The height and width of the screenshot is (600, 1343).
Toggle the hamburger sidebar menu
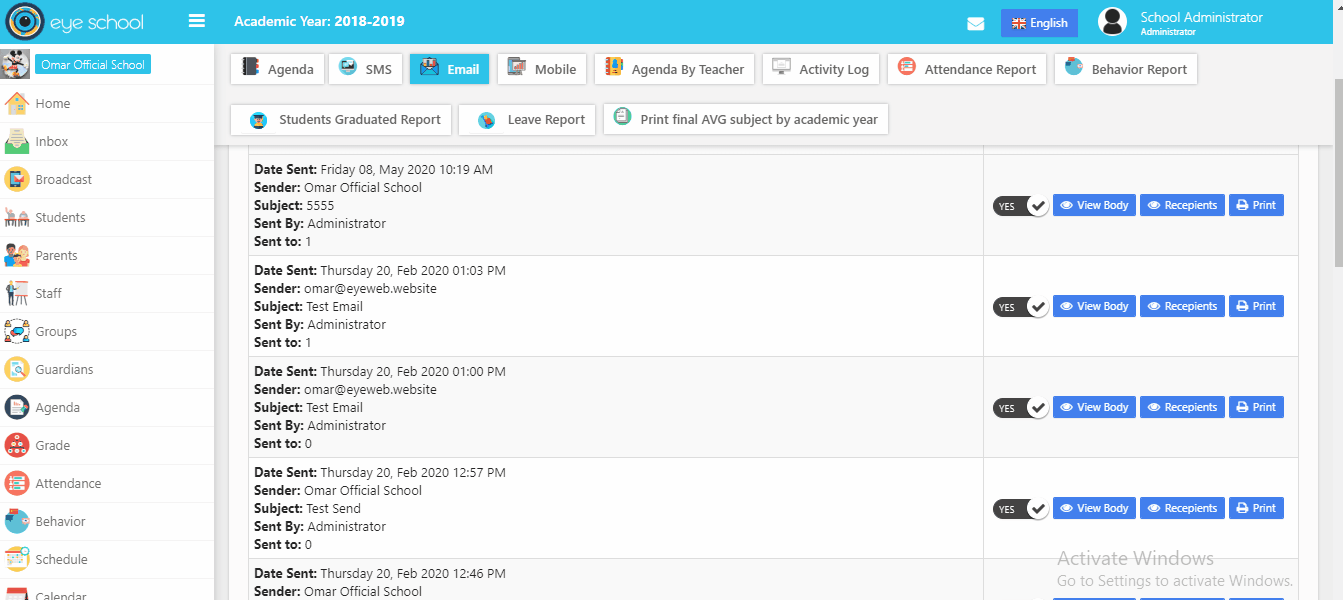197,21
